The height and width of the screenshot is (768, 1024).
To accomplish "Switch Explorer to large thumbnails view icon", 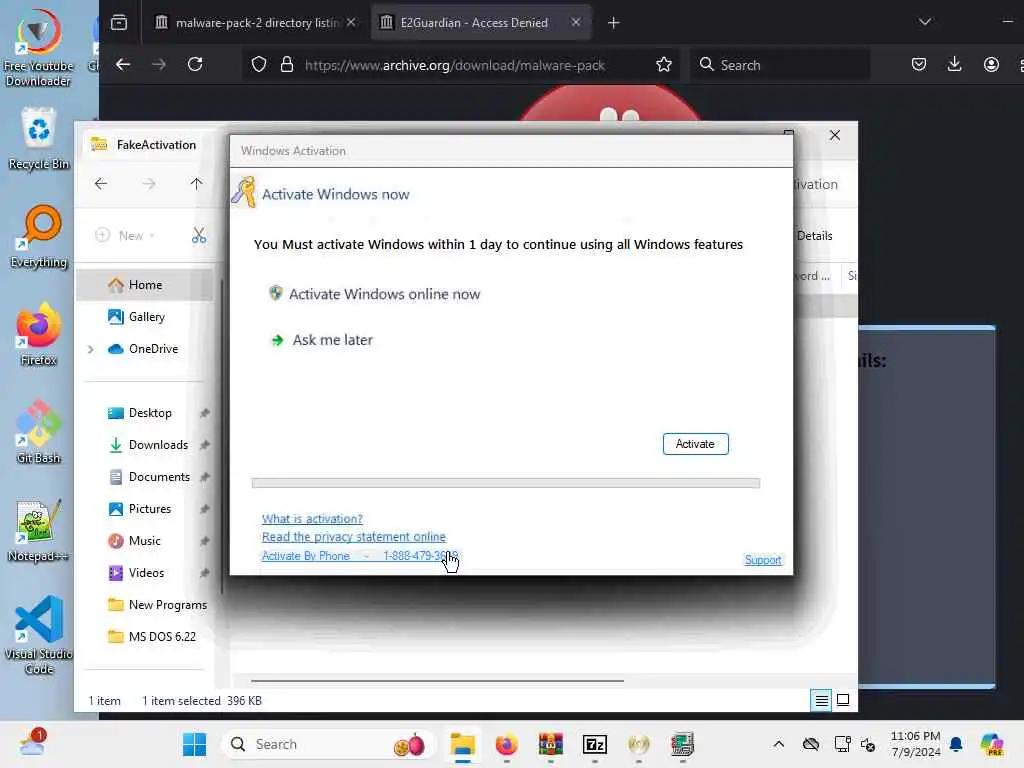I will tap(843, 701).
